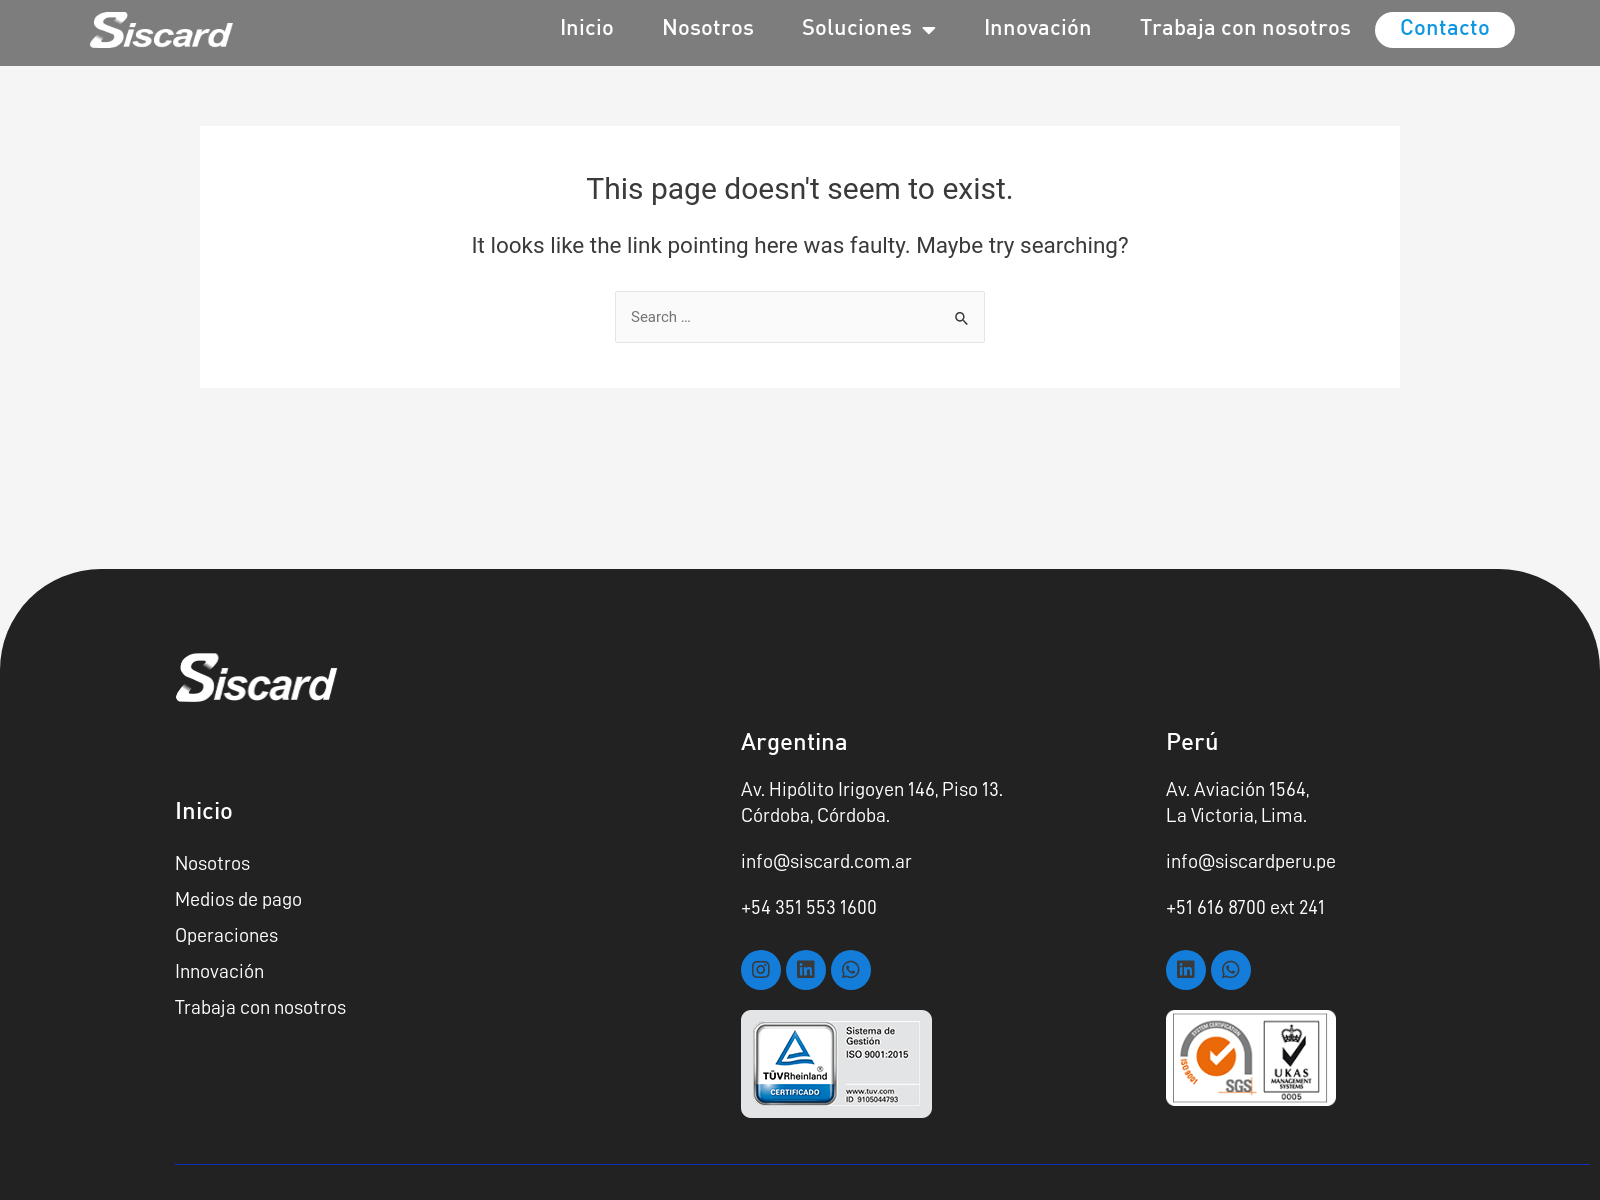Click the Contacto button

tap(1445, 29)
